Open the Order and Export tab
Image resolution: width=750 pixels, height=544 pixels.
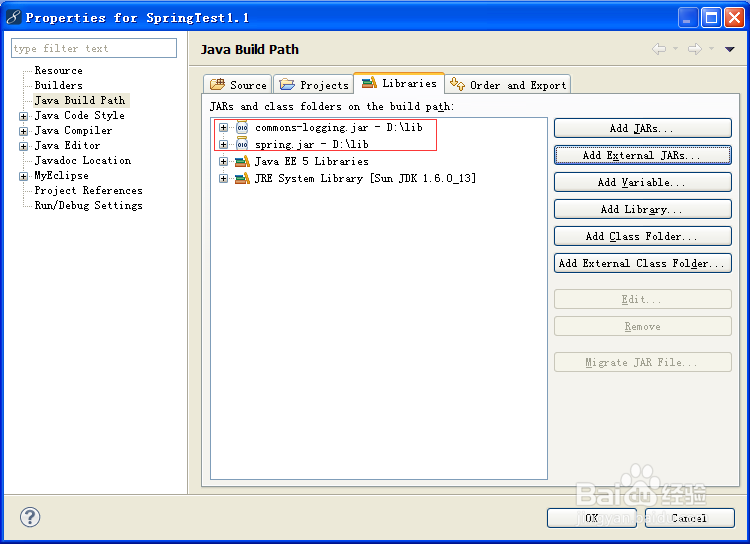(x=508, y=85)
